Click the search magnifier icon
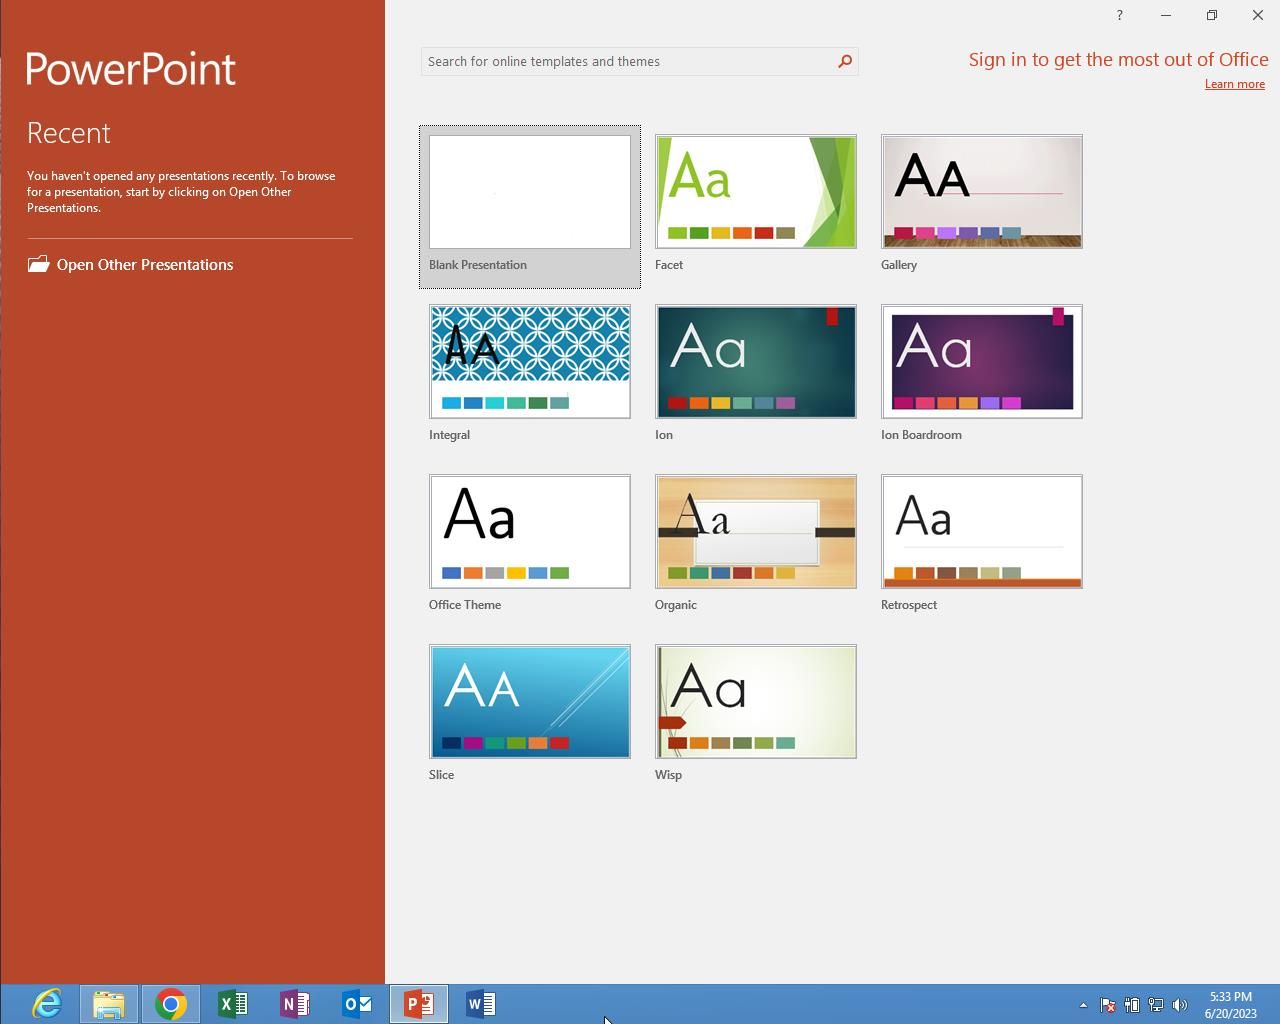The image size is (1280, 1024). 845,61
